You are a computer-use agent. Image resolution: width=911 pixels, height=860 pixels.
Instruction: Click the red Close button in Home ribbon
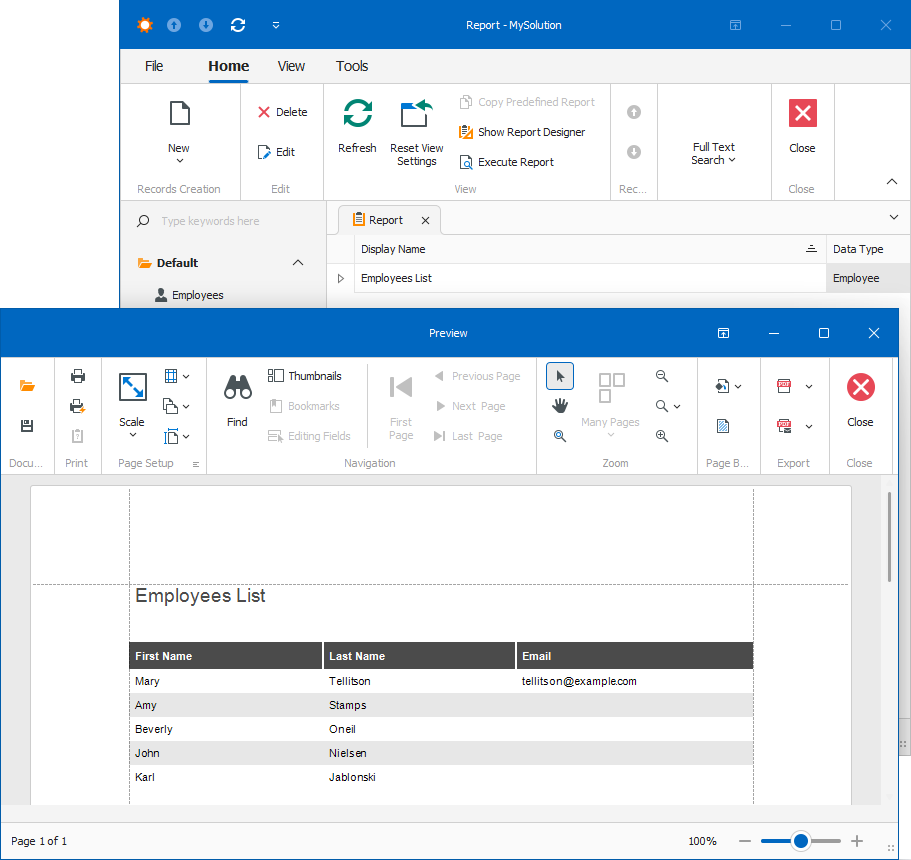pyautogui.click(x=802, y=113)
